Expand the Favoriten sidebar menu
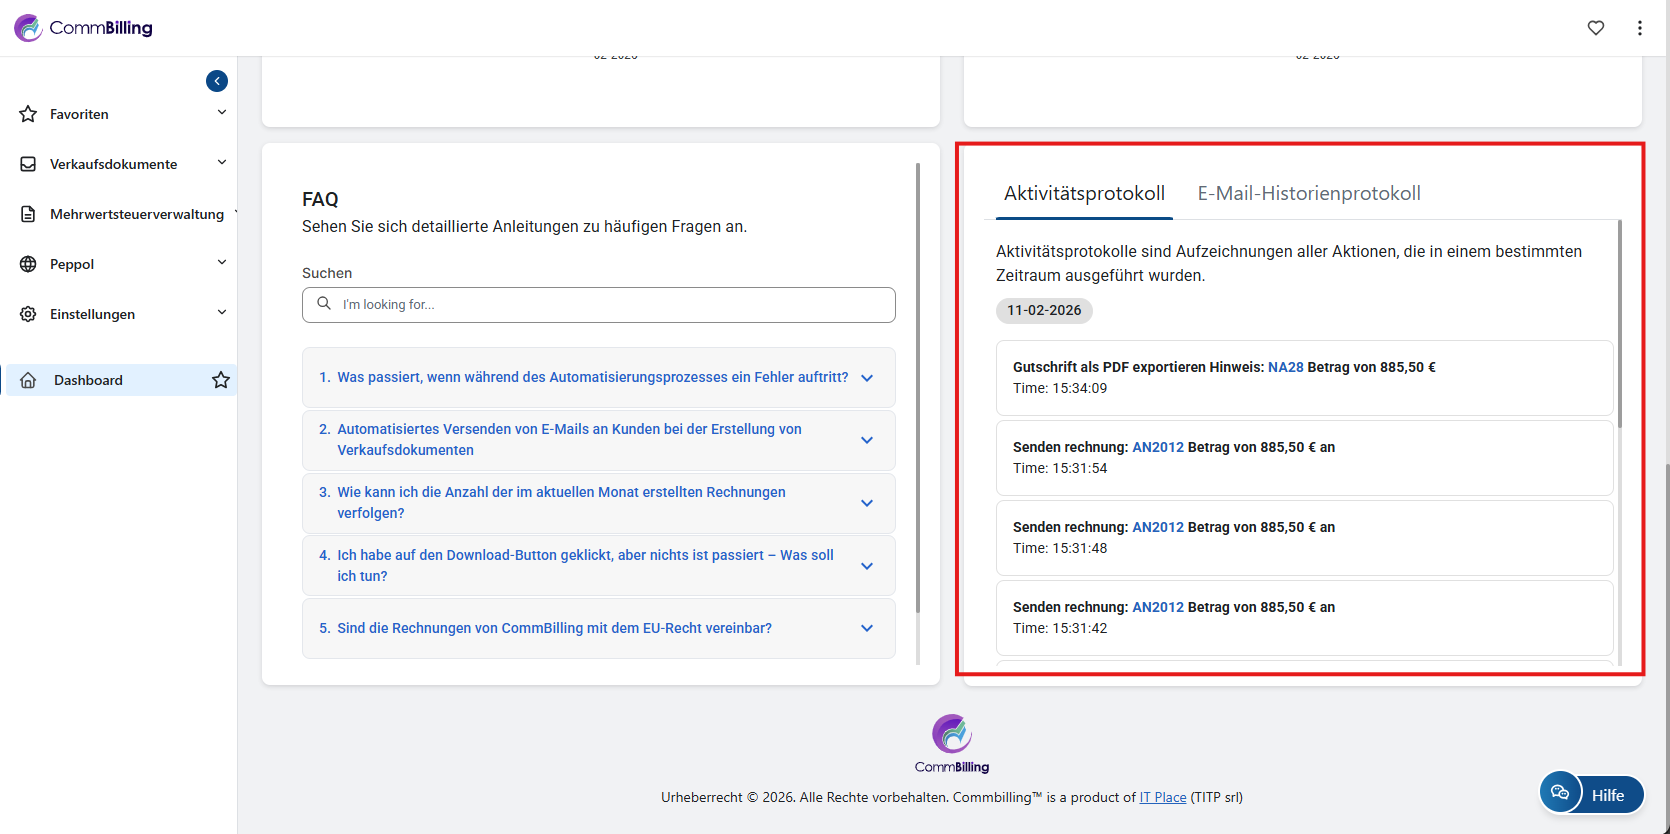This screenshot has width=1670, height=834. click(221, 113)
